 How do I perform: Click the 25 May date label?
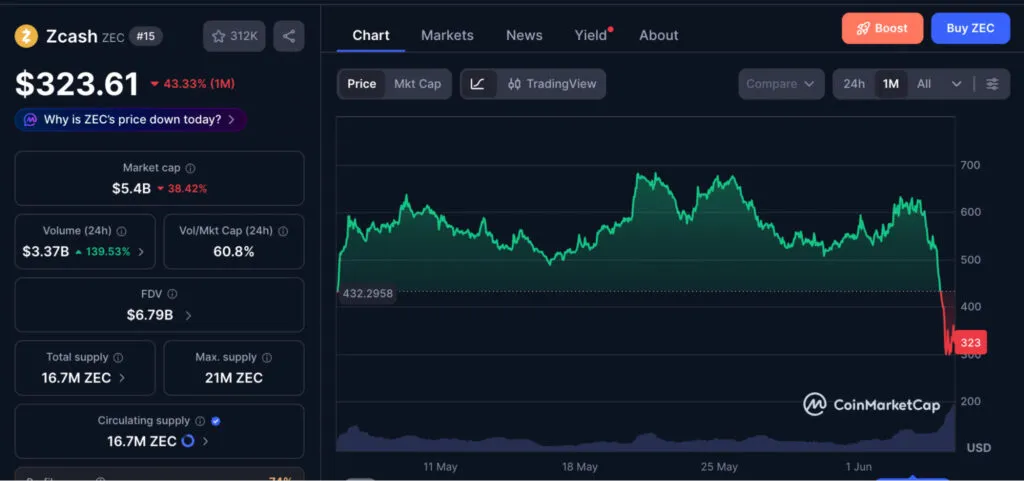click(718, 467)
